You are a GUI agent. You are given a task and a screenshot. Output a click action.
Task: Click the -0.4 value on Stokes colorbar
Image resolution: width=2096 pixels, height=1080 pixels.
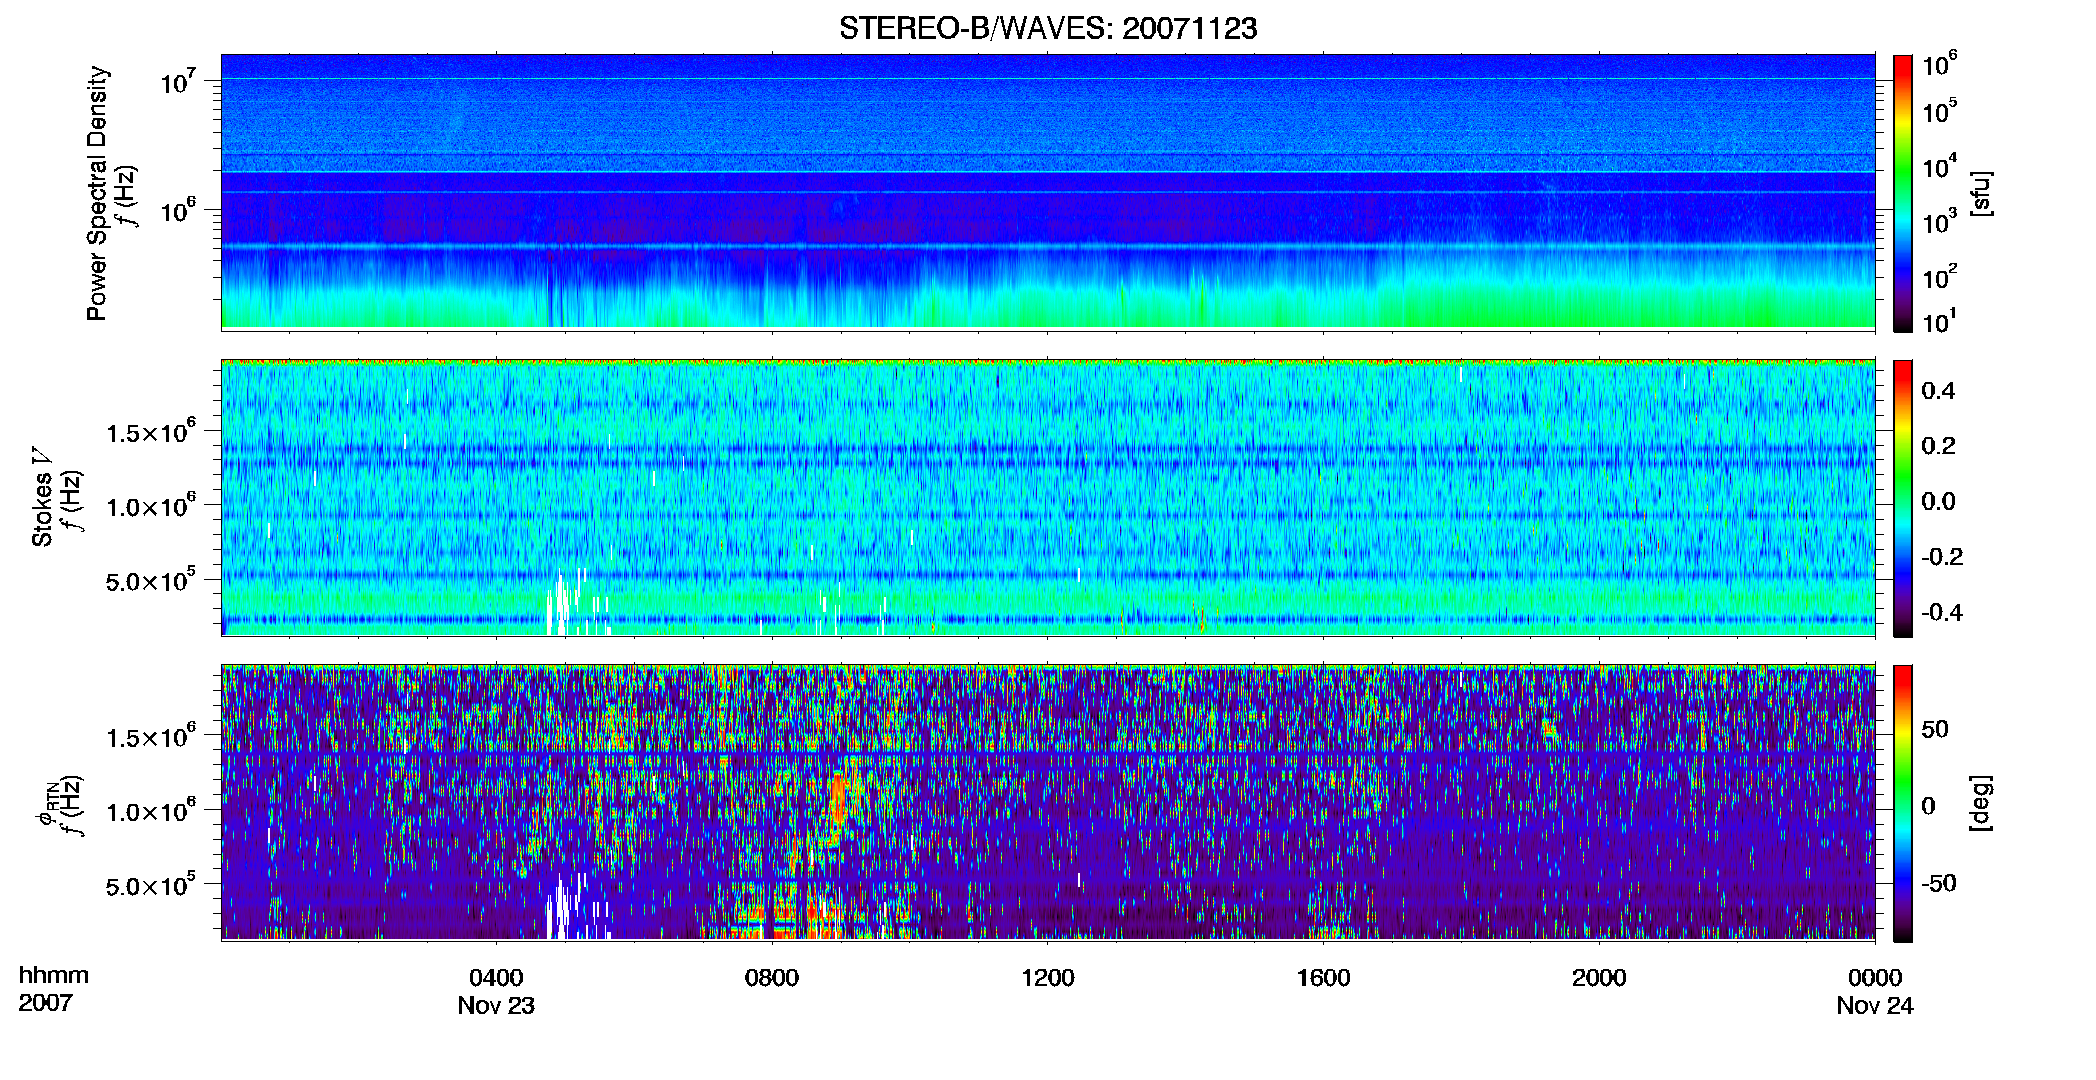(x=1942, y=612)
